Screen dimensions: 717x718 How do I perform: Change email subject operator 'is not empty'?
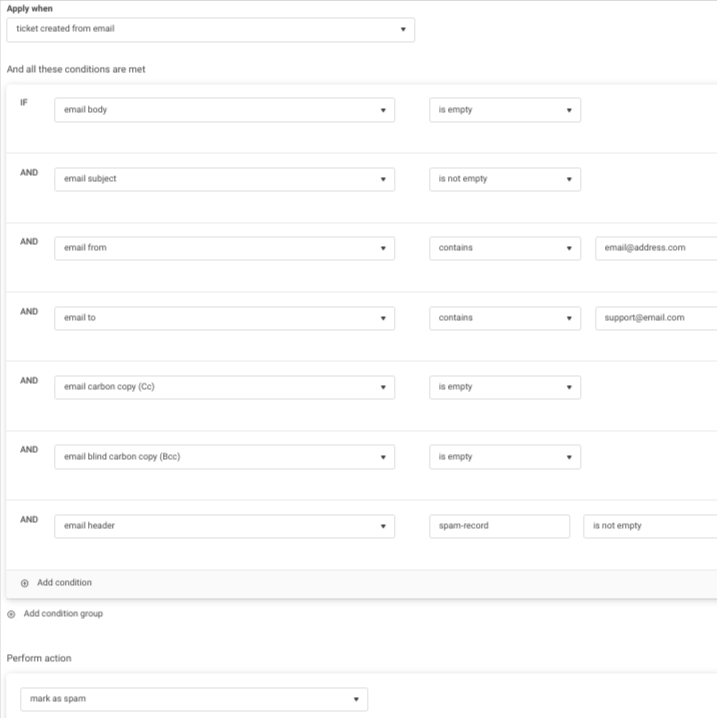click(x=504, y=179)
